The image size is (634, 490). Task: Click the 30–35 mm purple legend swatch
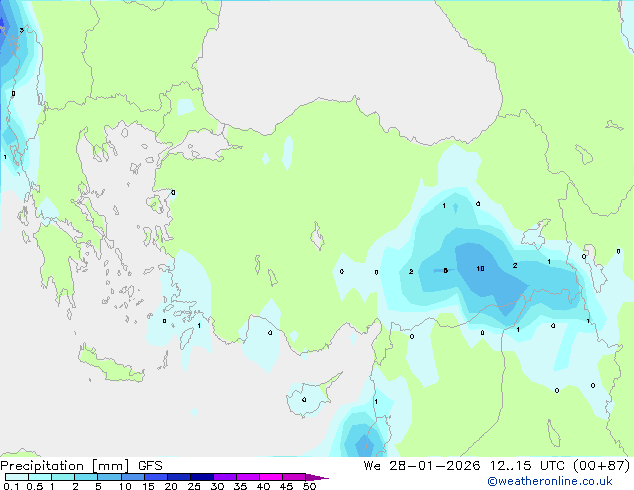pos(225,477)
